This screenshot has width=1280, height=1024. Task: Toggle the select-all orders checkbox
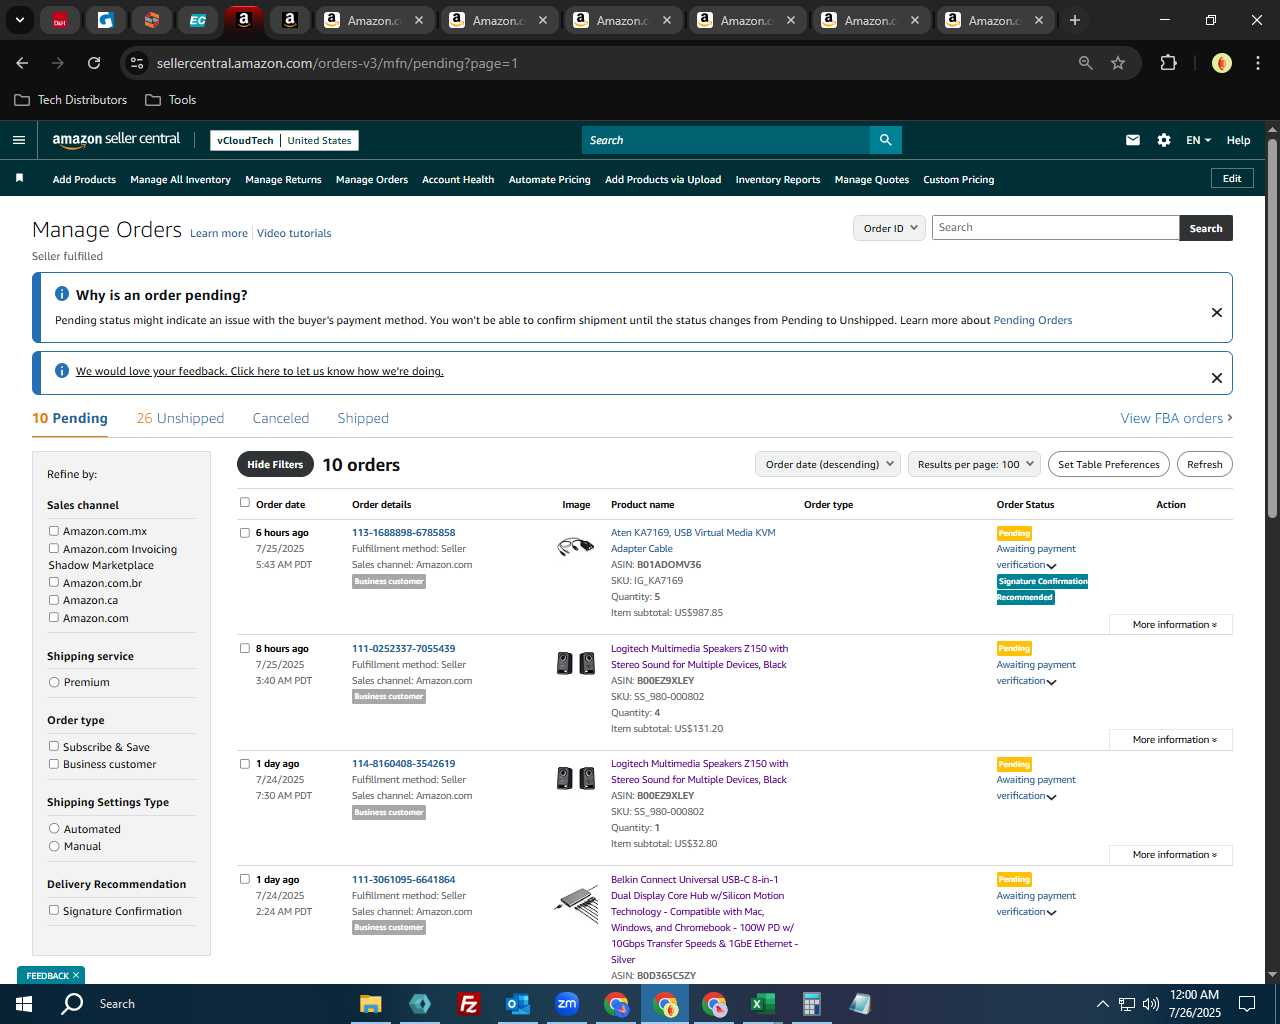245,503
